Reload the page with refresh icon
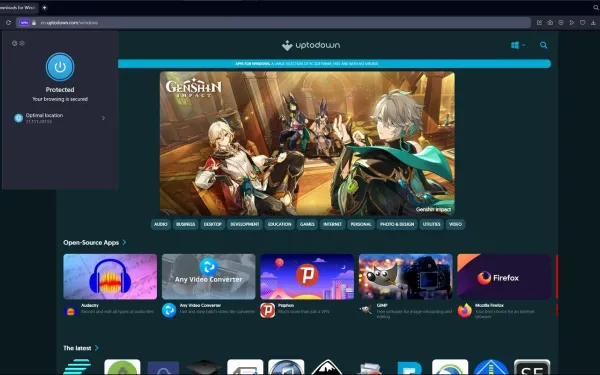Screen dimensions: 600x375 pos(8,23)
